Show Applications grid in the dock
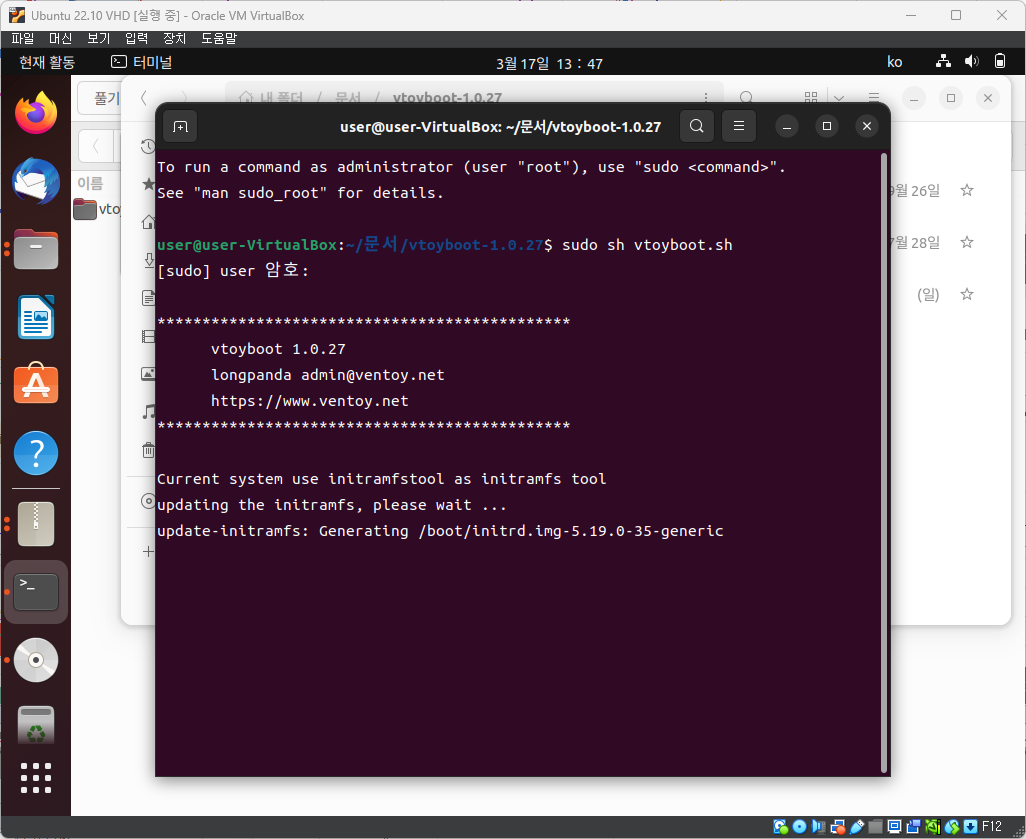This screenshot has width=1026, height=839. [36, 778]
